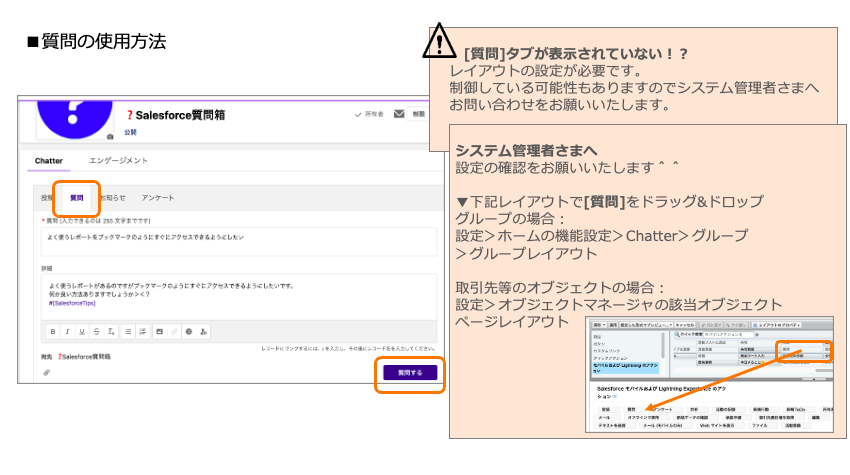Click the #[SalesforceTips] topic link
Image resolution: width=850 pixels, height=475 pixels.
72,303
